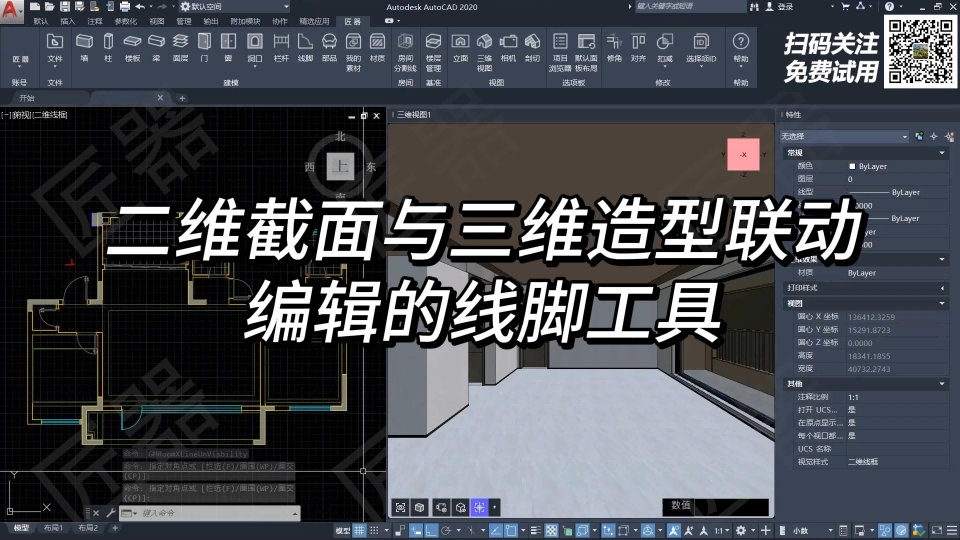
Task: Open the 无选择 selection dropdown in properties
Action: click(844, 137)
